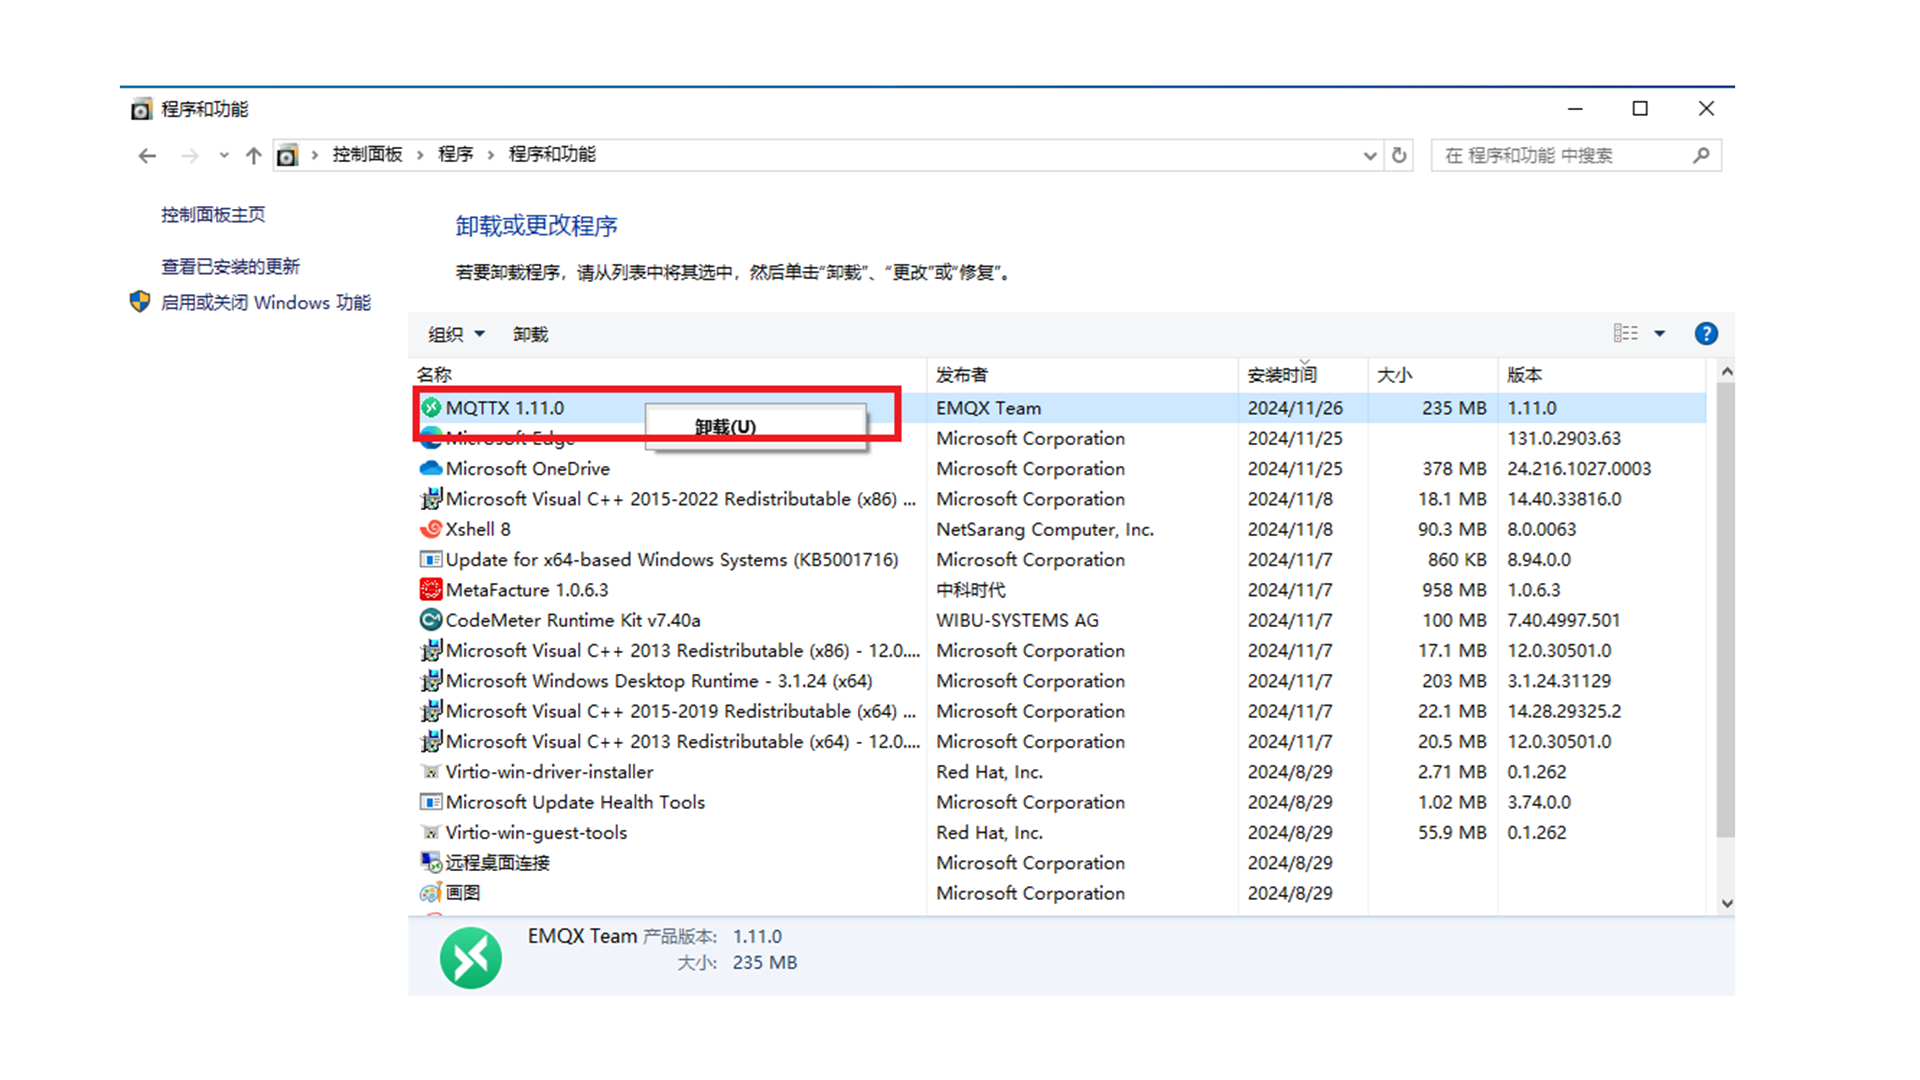
Task: Open the 控制面板主页 link
Action: click(213, 214)
